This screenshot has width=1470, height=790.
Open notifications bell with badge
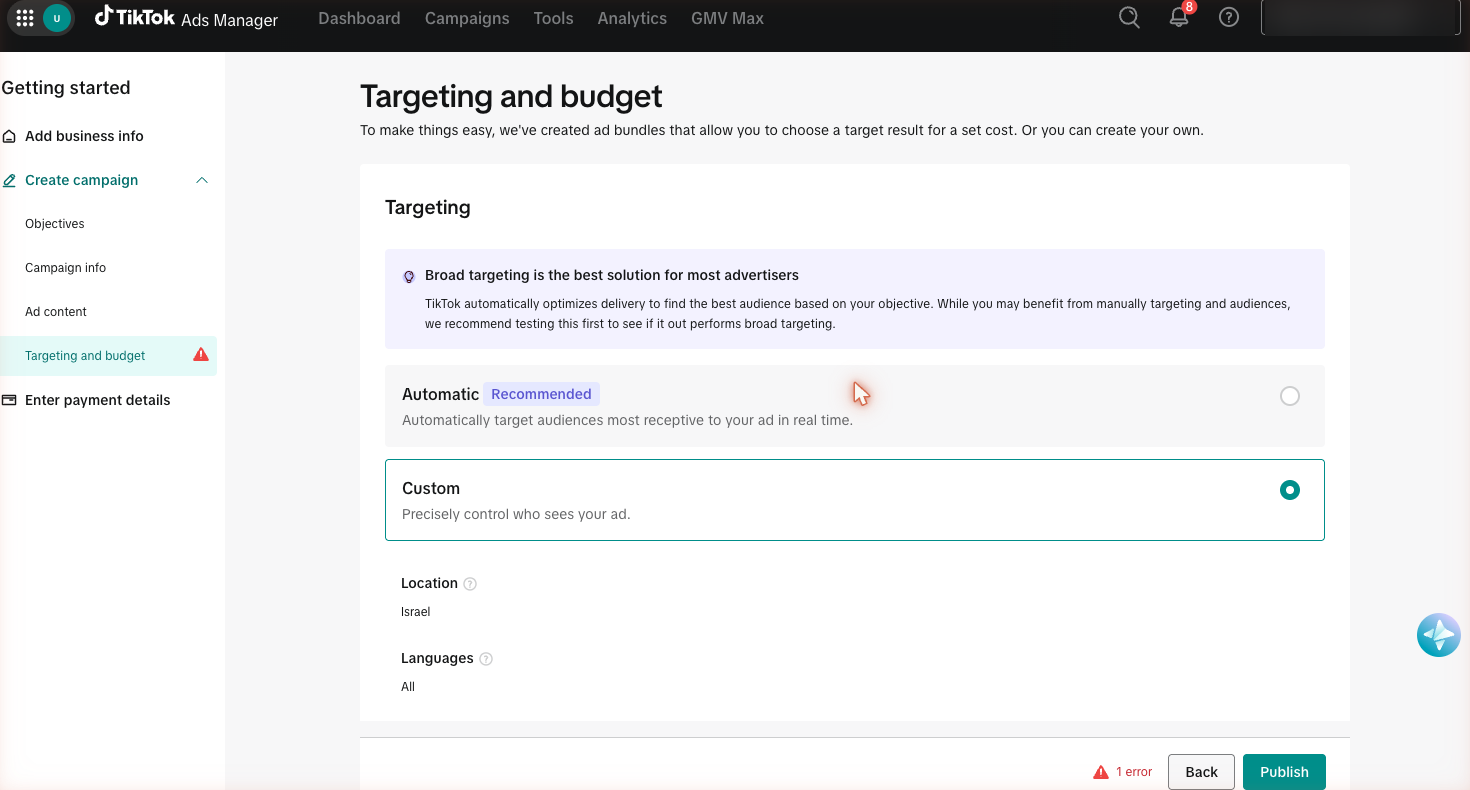click(x=1180, y=17)
